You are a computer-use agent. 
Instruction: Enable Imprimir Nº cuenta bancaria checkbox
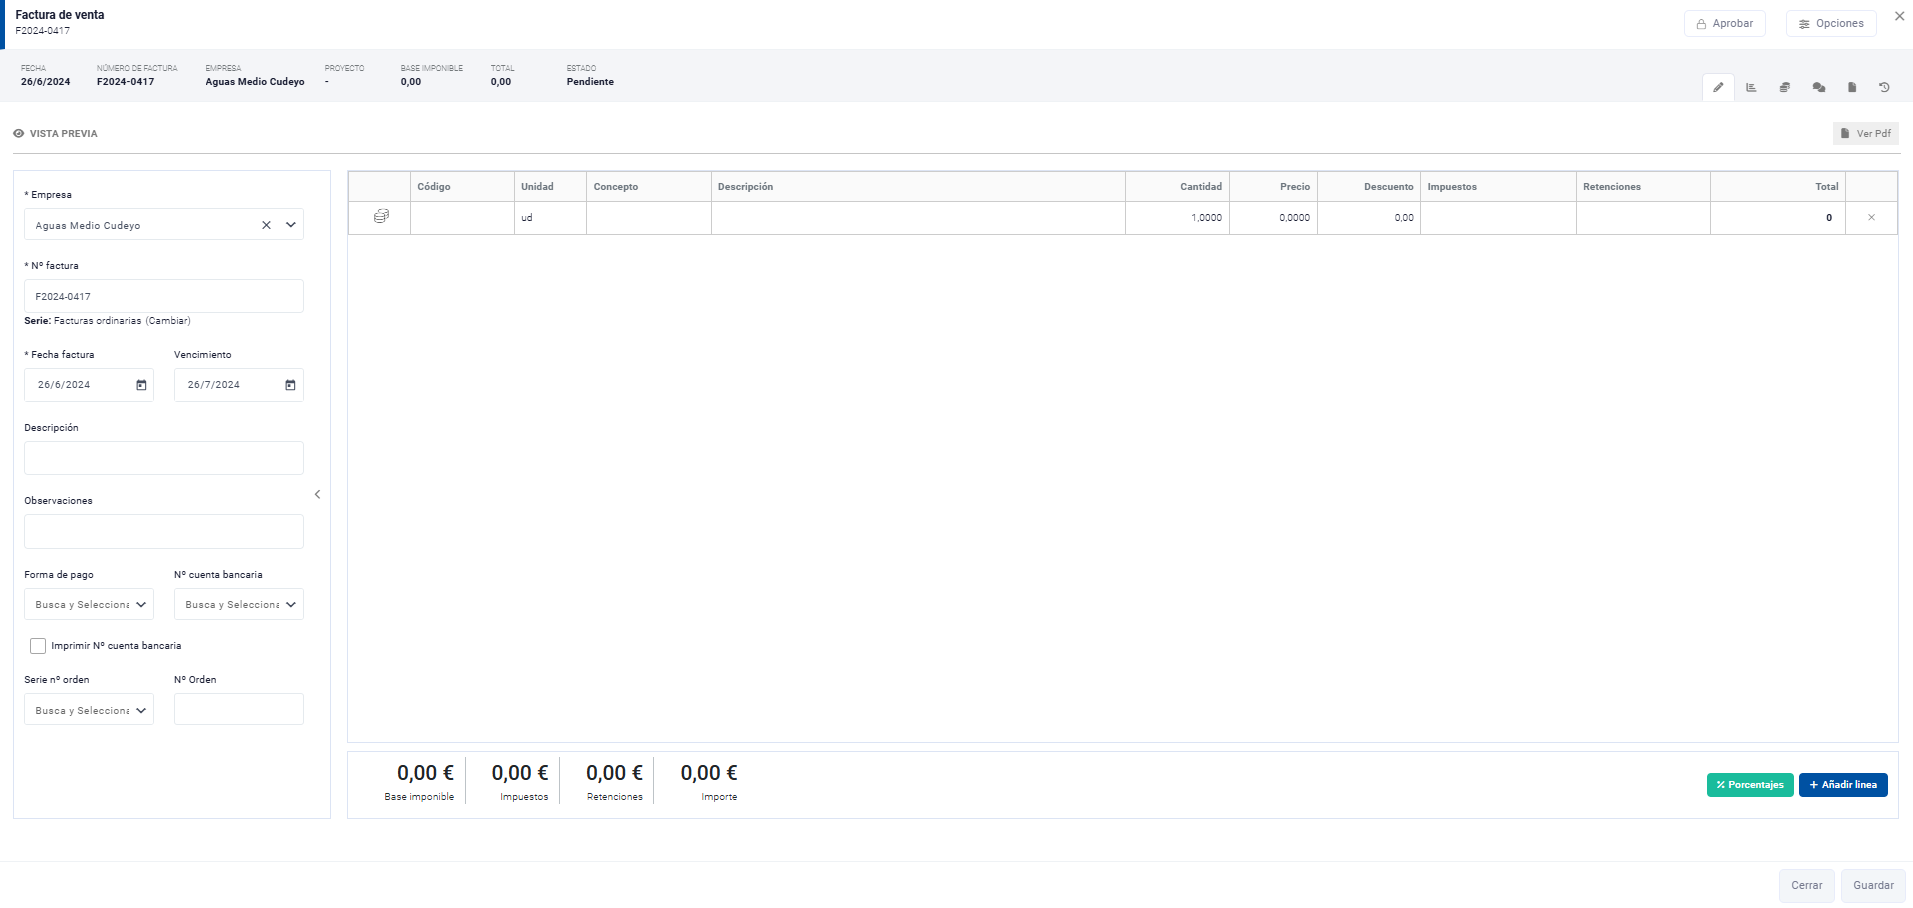click(x=38, y=646)
